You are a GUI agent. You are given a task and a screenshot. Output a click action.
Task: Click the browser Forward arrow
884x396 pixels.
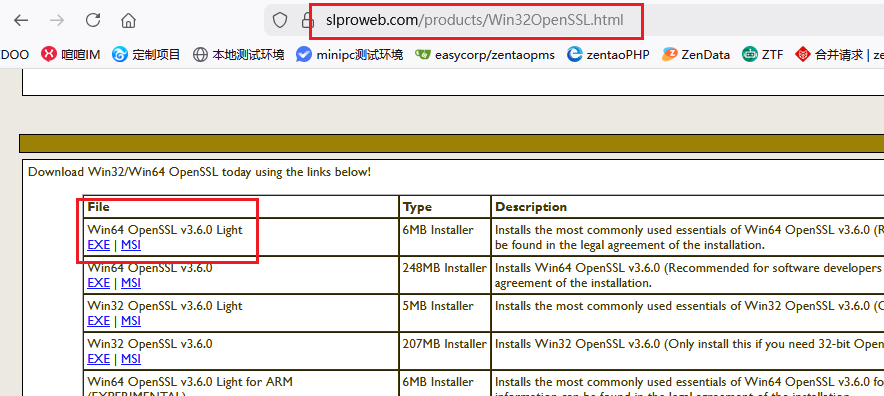57,21
